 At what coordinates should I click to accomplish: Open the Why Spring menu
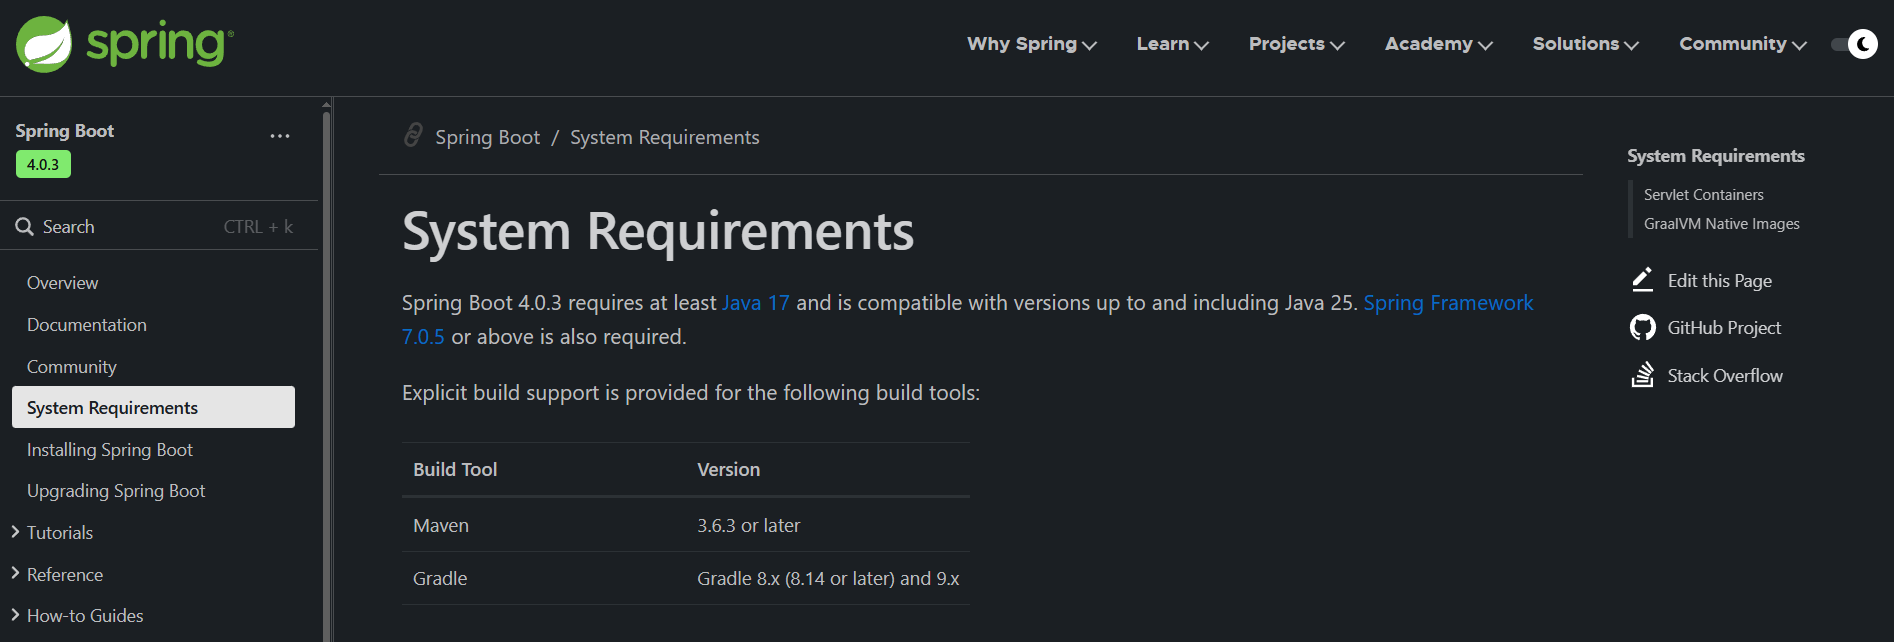[1032, 44]
